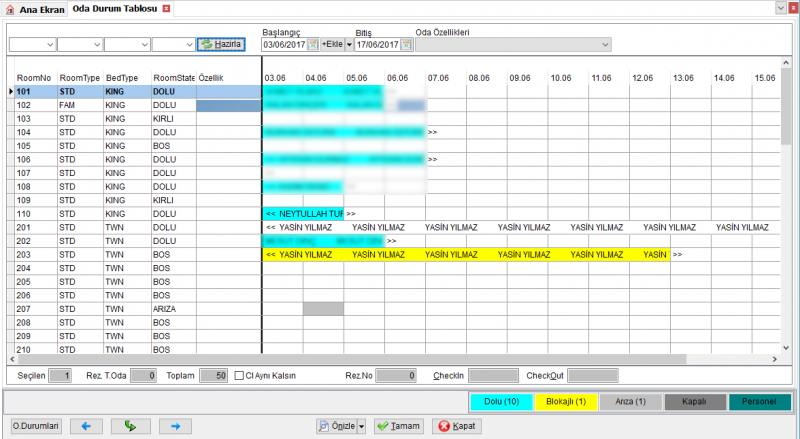Screen dimensions: 800x439
Task: Open the third filter dropdown above BedType
Action: tap(145, 45)
